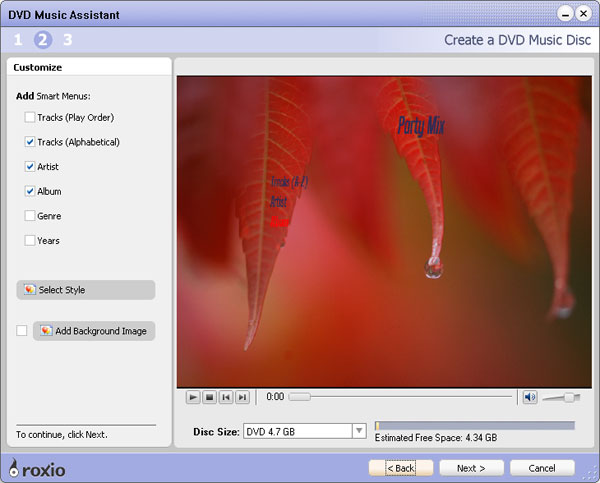Click the playback seek bar
This screenshot has width=600, height=483.
click(x=400, y=397)
